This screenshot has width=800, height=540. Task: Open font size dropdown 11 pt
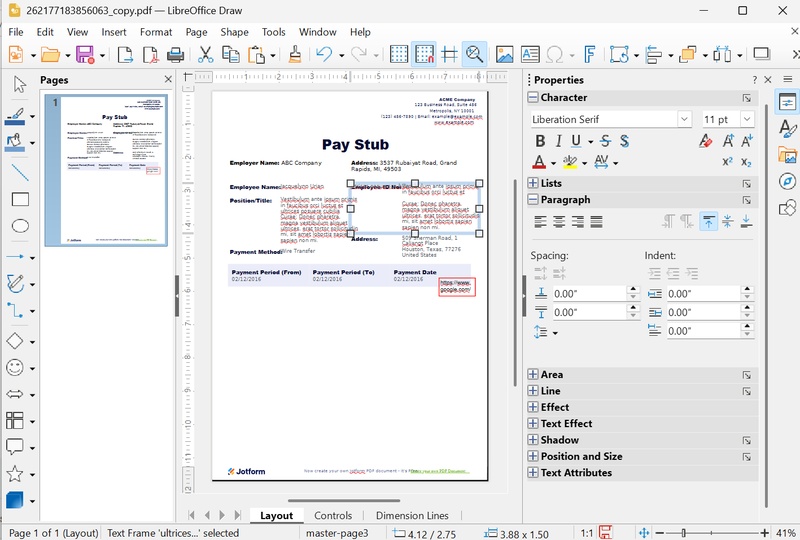(747, 119)
